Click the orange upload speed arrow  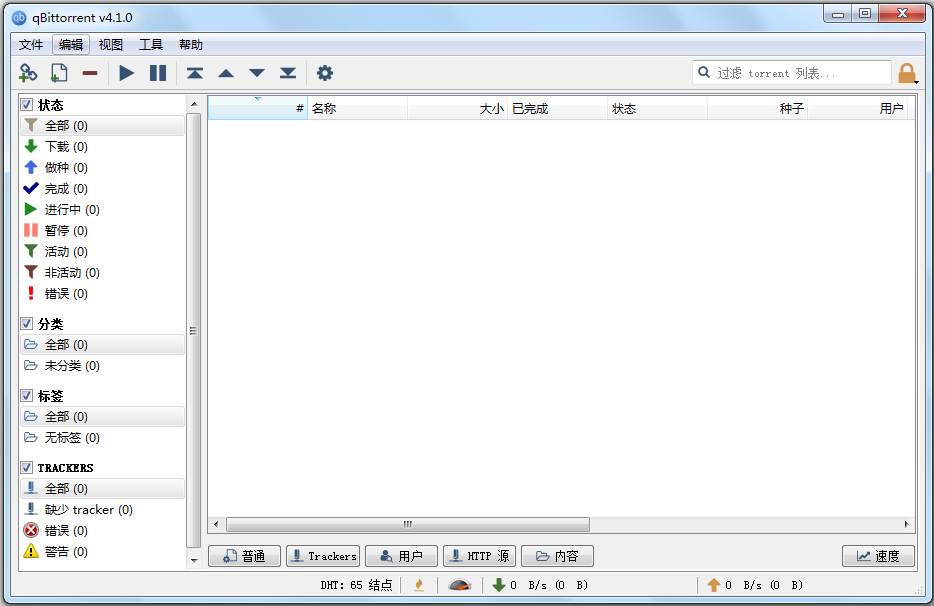click(x=714, y=585)
